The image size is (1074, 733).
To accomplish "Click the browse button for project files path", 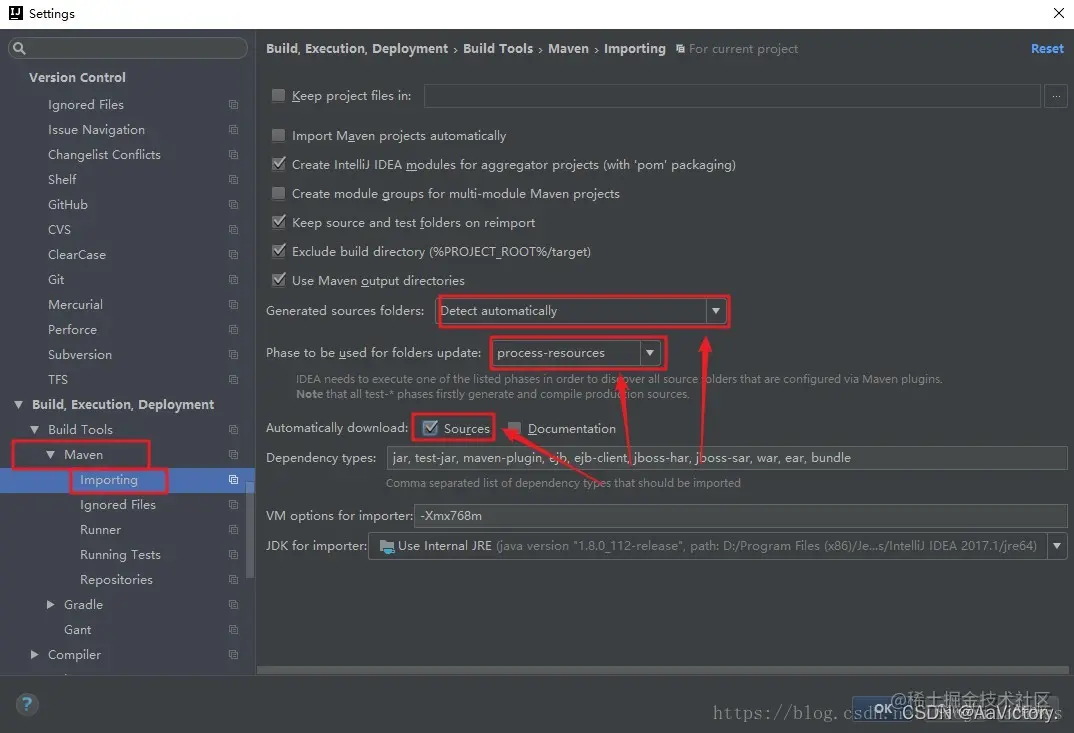I will pyautogui.click(x=1056, y=96).
